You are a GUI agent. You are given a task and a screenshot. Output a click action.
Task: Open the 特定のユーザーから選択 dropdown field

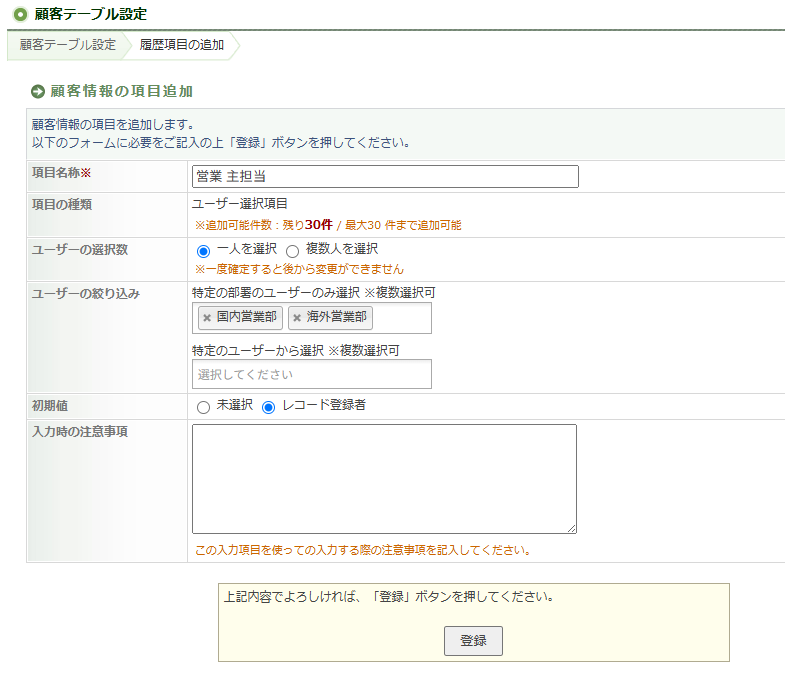coord(311,374)
